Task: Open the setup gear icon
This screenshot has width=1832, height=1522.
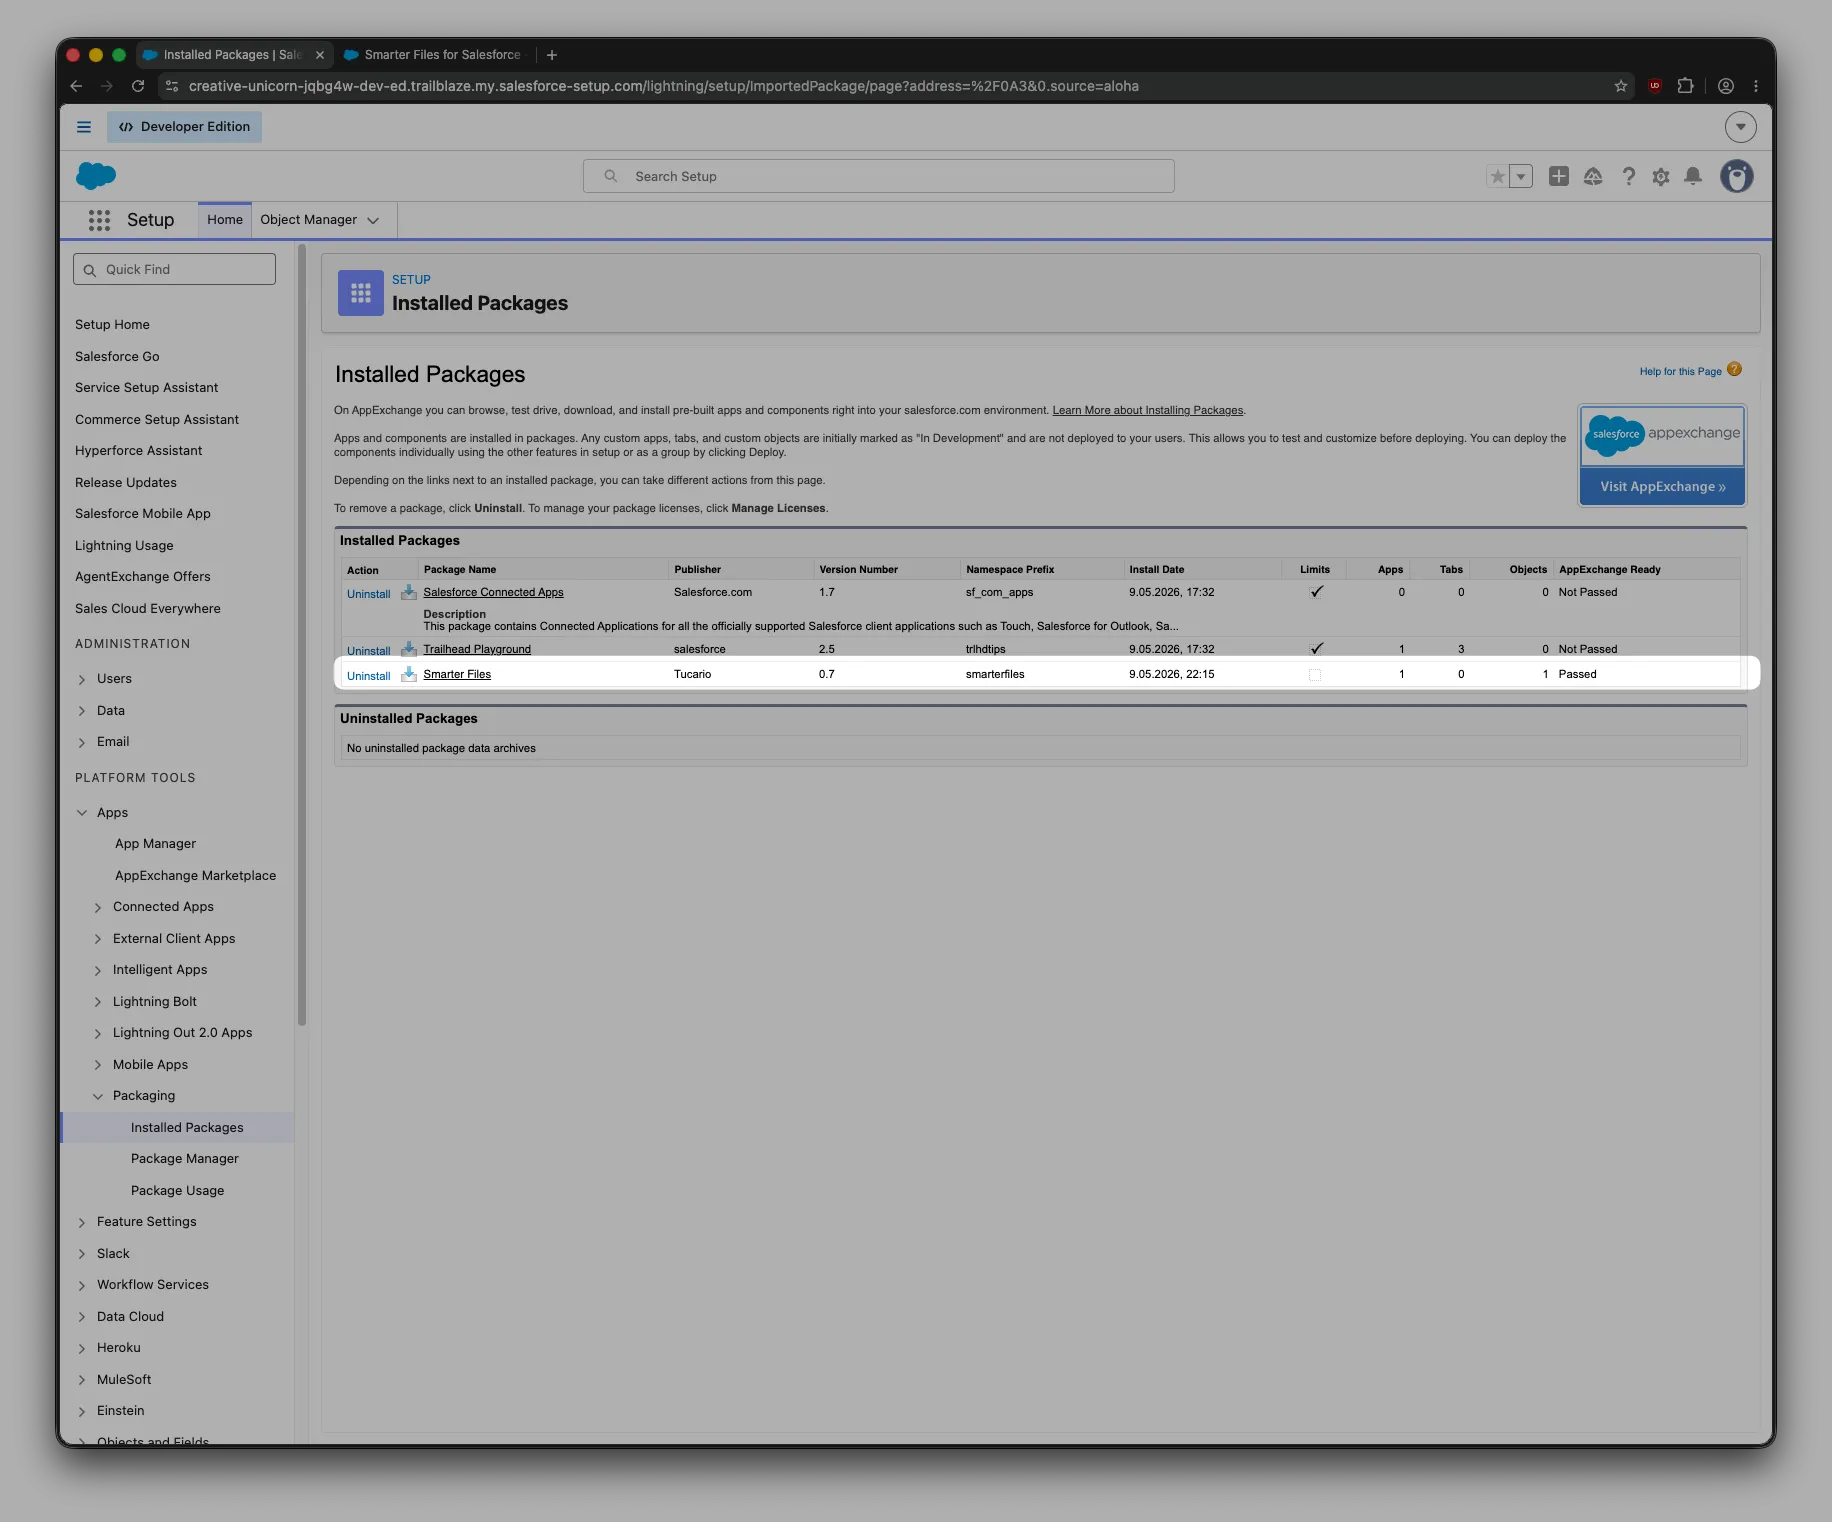Action: pos(1661,176)
